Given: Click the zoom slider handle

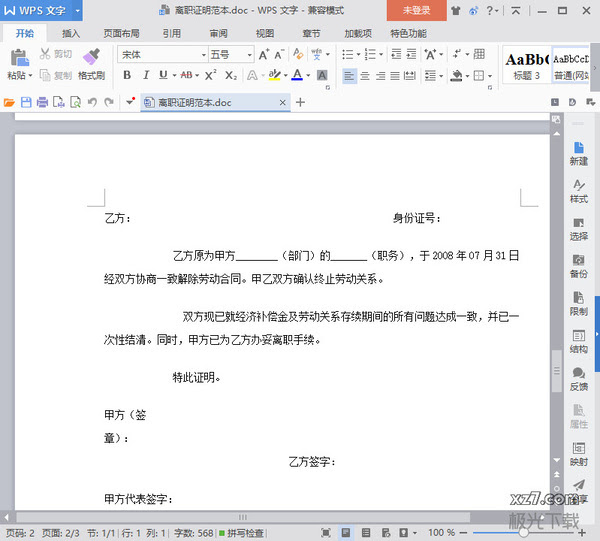Looking at the screenshot, I should pos(523,533).
